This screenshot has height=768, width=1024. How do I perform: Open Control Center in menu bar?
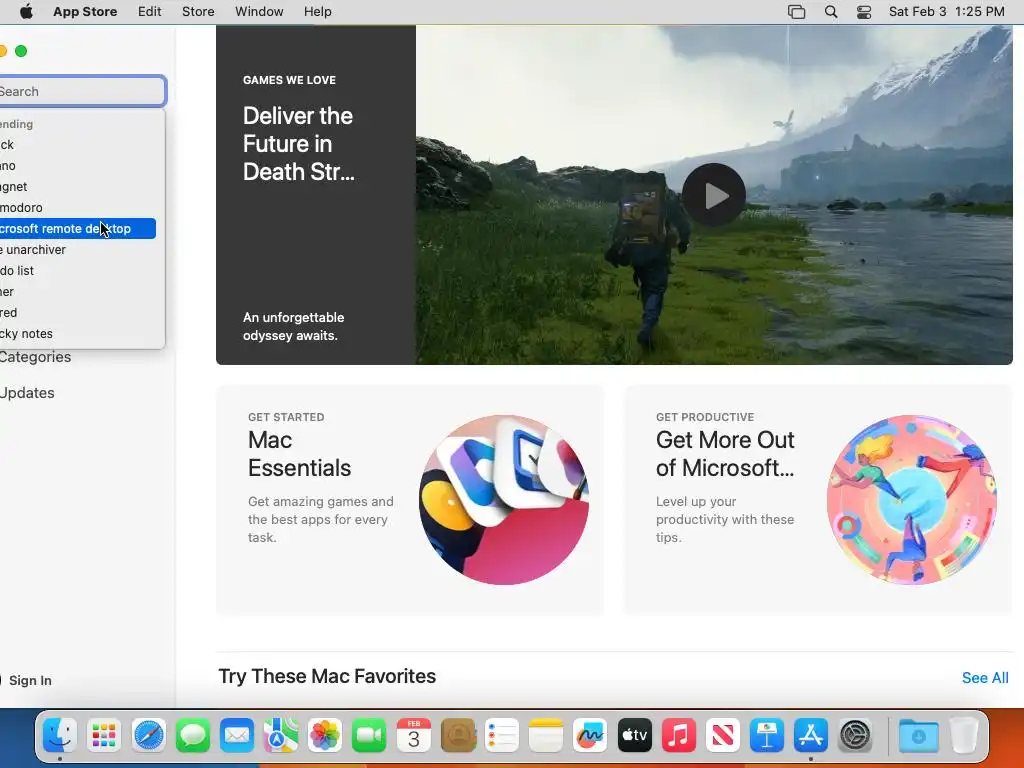(864, 12)
